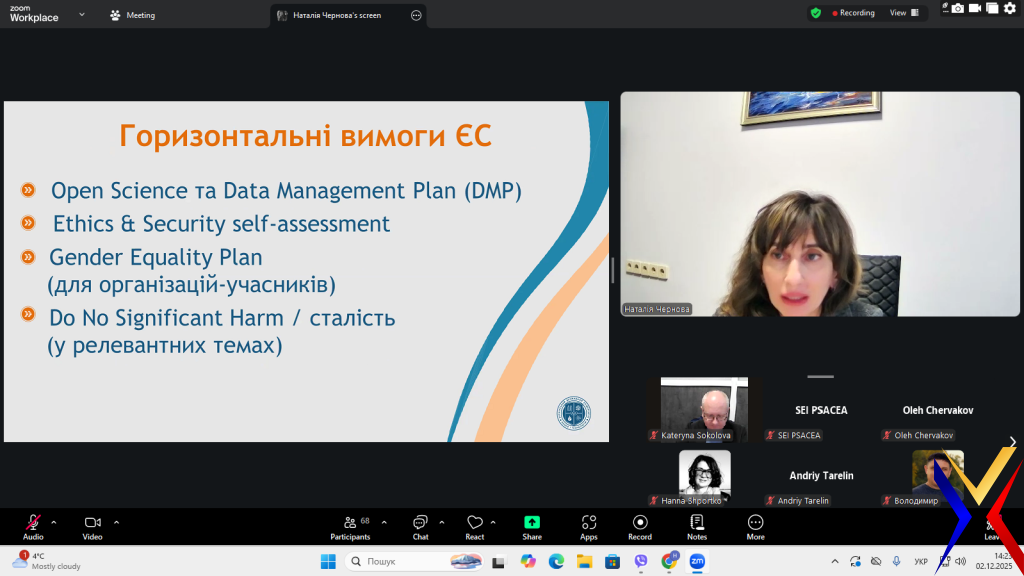Expand the Zoom Workplace dropdown chevron
Image resolution: width=1024 pixels, height=576 pixels.
pos(82,15)
